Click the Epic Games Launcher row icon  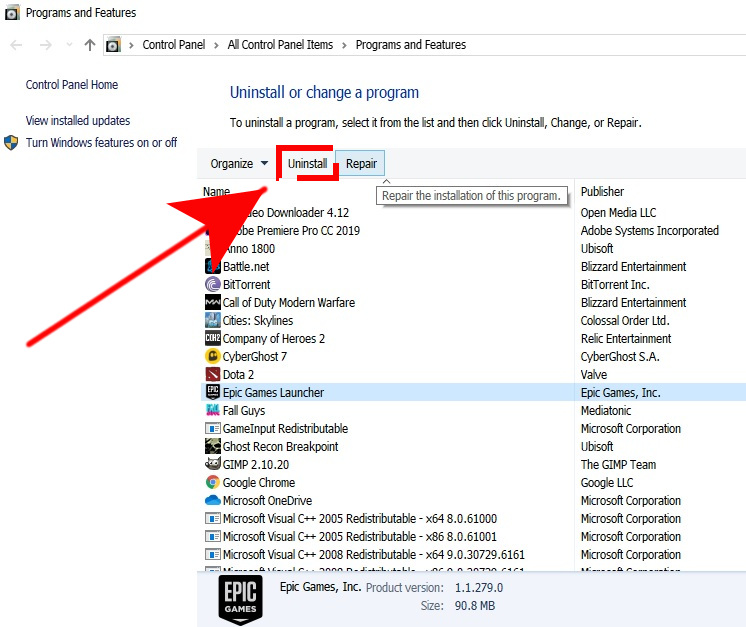tap(213, 392)
